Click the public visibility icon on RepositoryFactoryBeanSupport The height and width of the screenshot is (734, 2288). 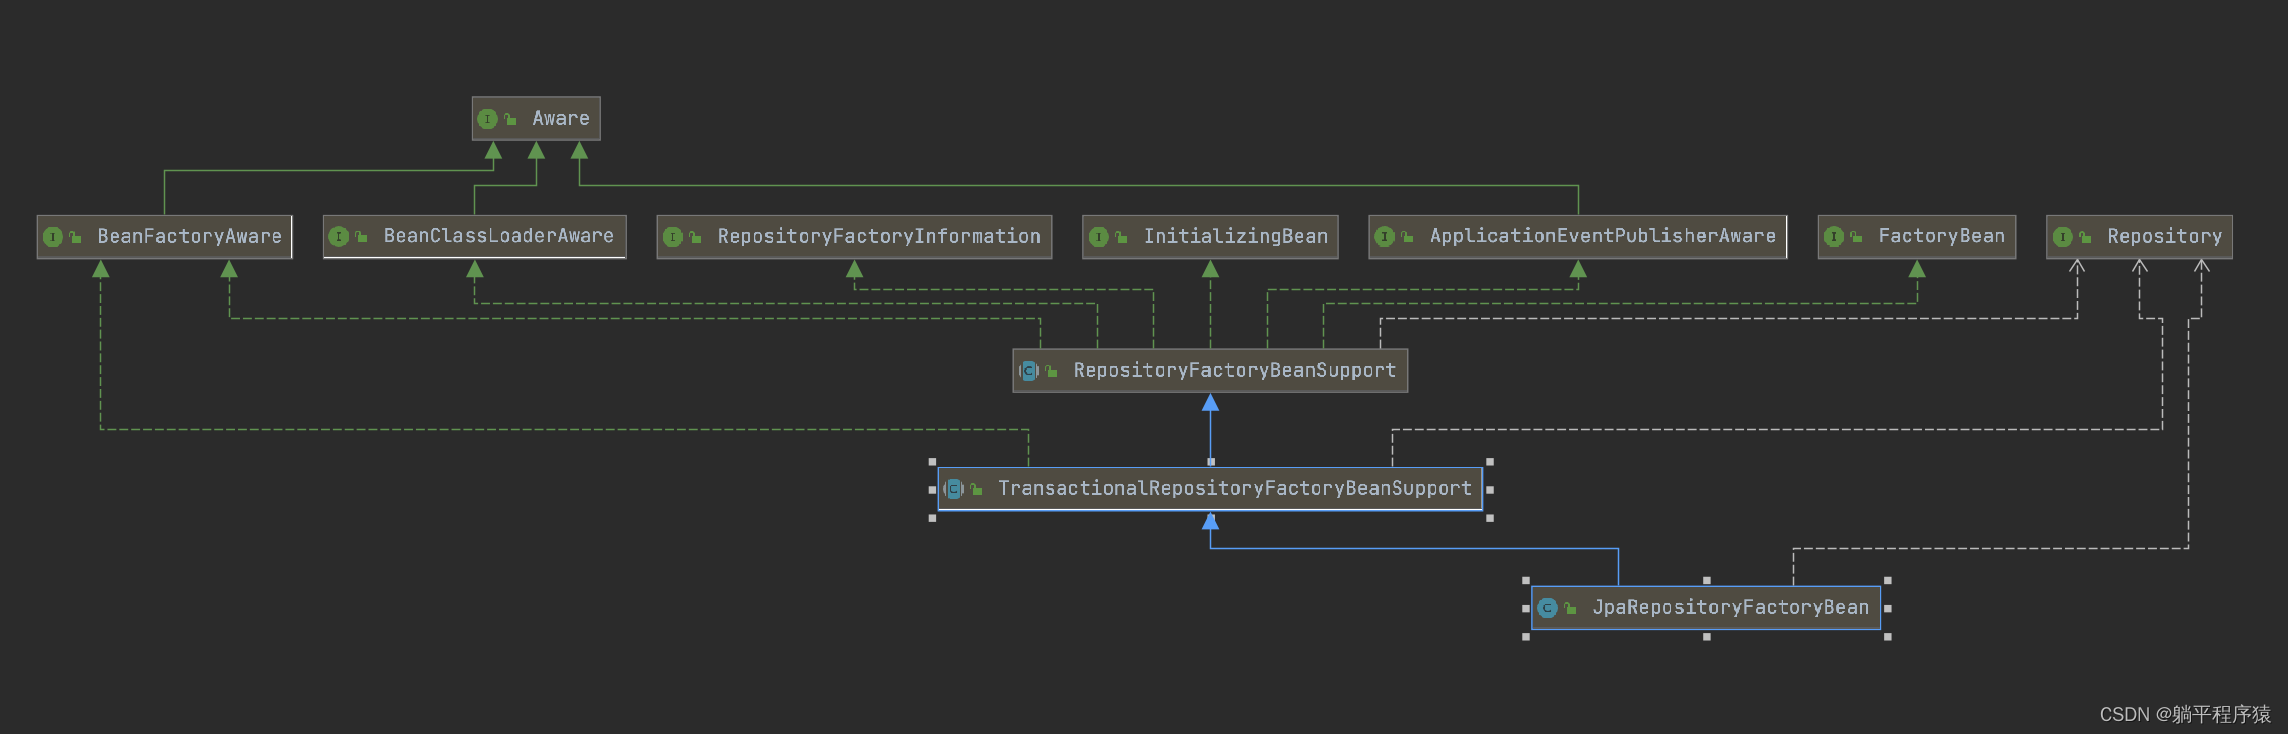[1051, 371]
